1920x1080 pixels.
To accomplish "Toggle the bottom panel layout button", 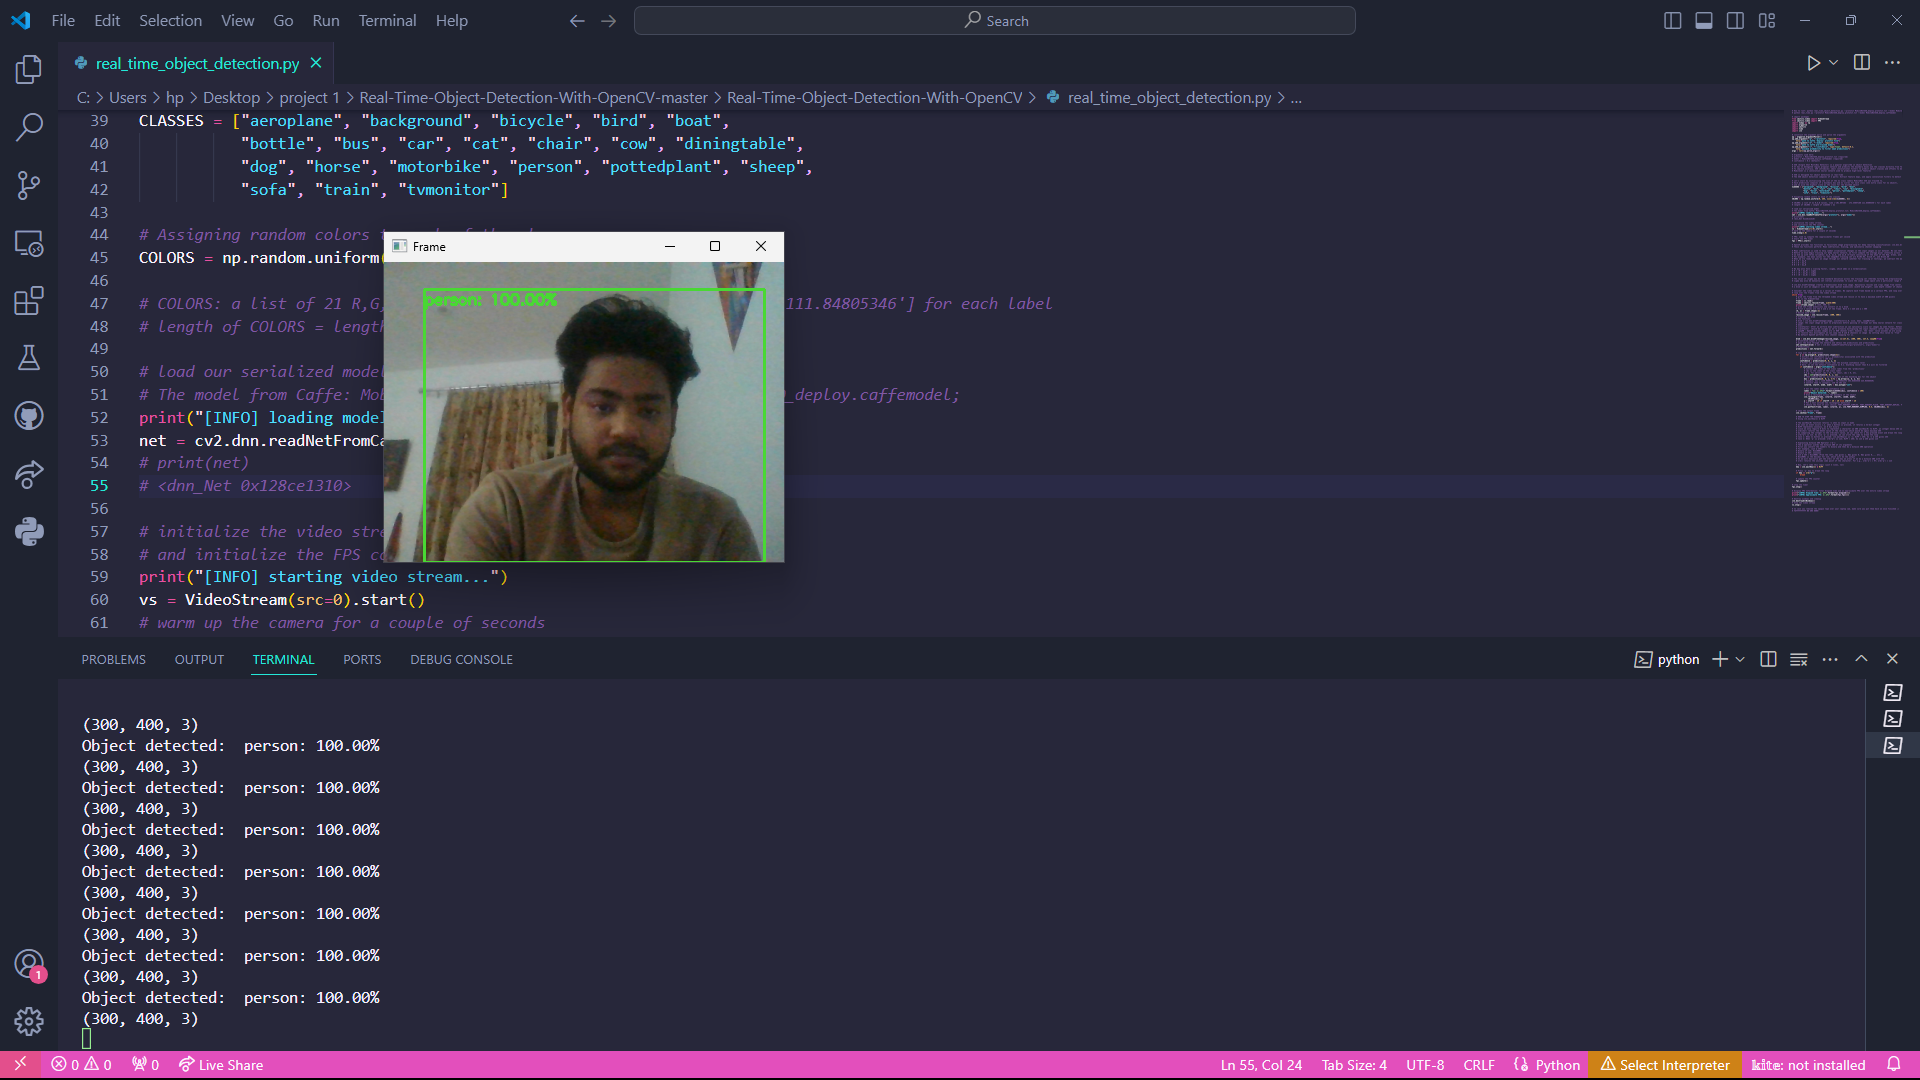I will tap(1704, 21).
